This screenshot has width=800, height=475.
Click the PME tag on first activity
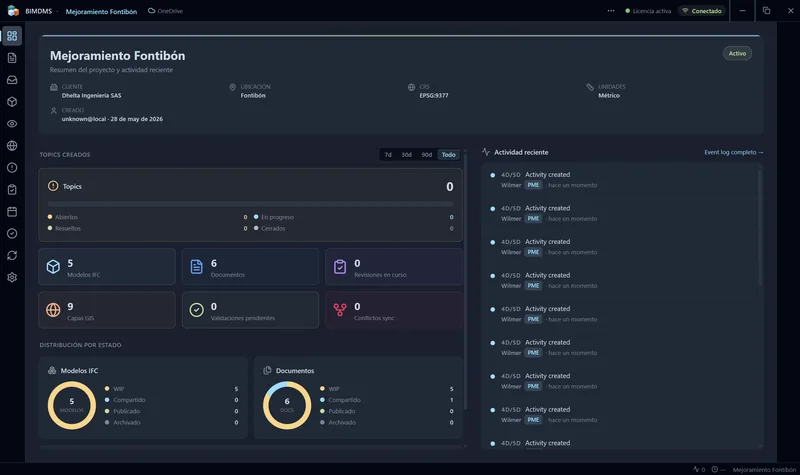coord(533,185)
